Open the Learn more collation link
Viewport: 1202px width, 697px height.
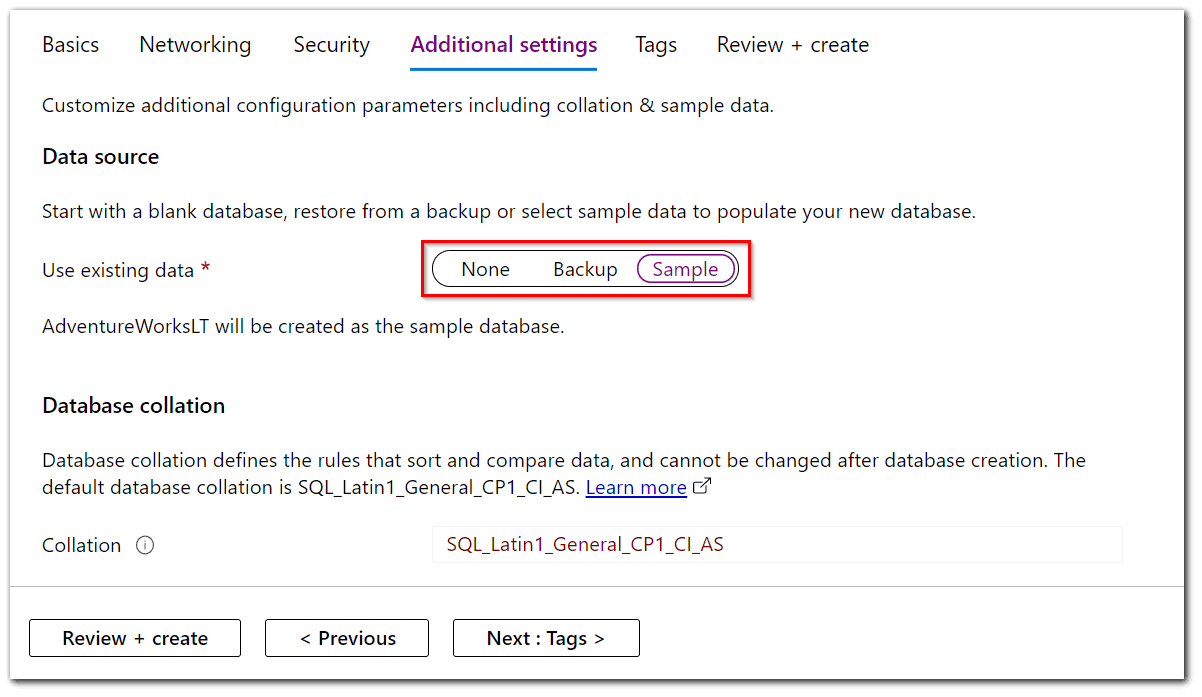point(636,487)
